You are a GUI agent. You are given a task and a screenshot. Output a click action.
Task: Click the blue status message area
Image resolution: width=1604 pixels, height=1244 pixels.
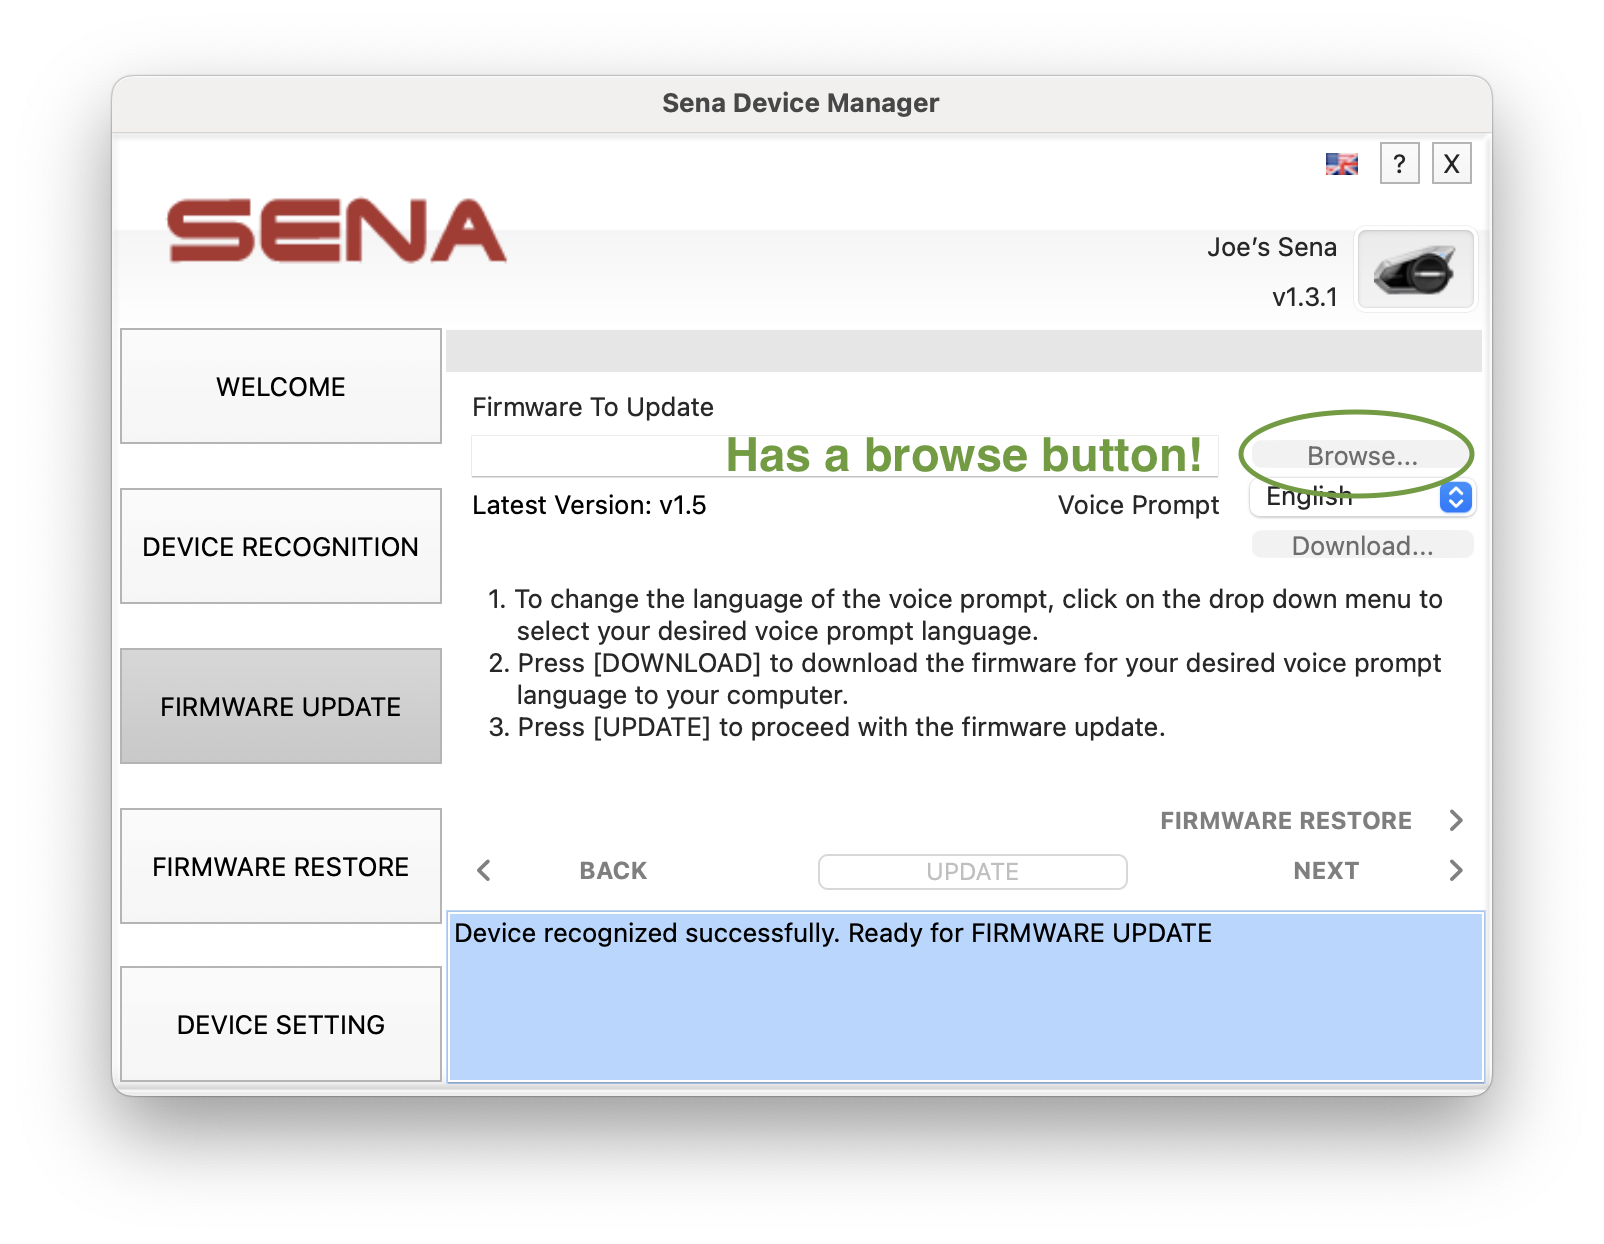point(965,1000)
